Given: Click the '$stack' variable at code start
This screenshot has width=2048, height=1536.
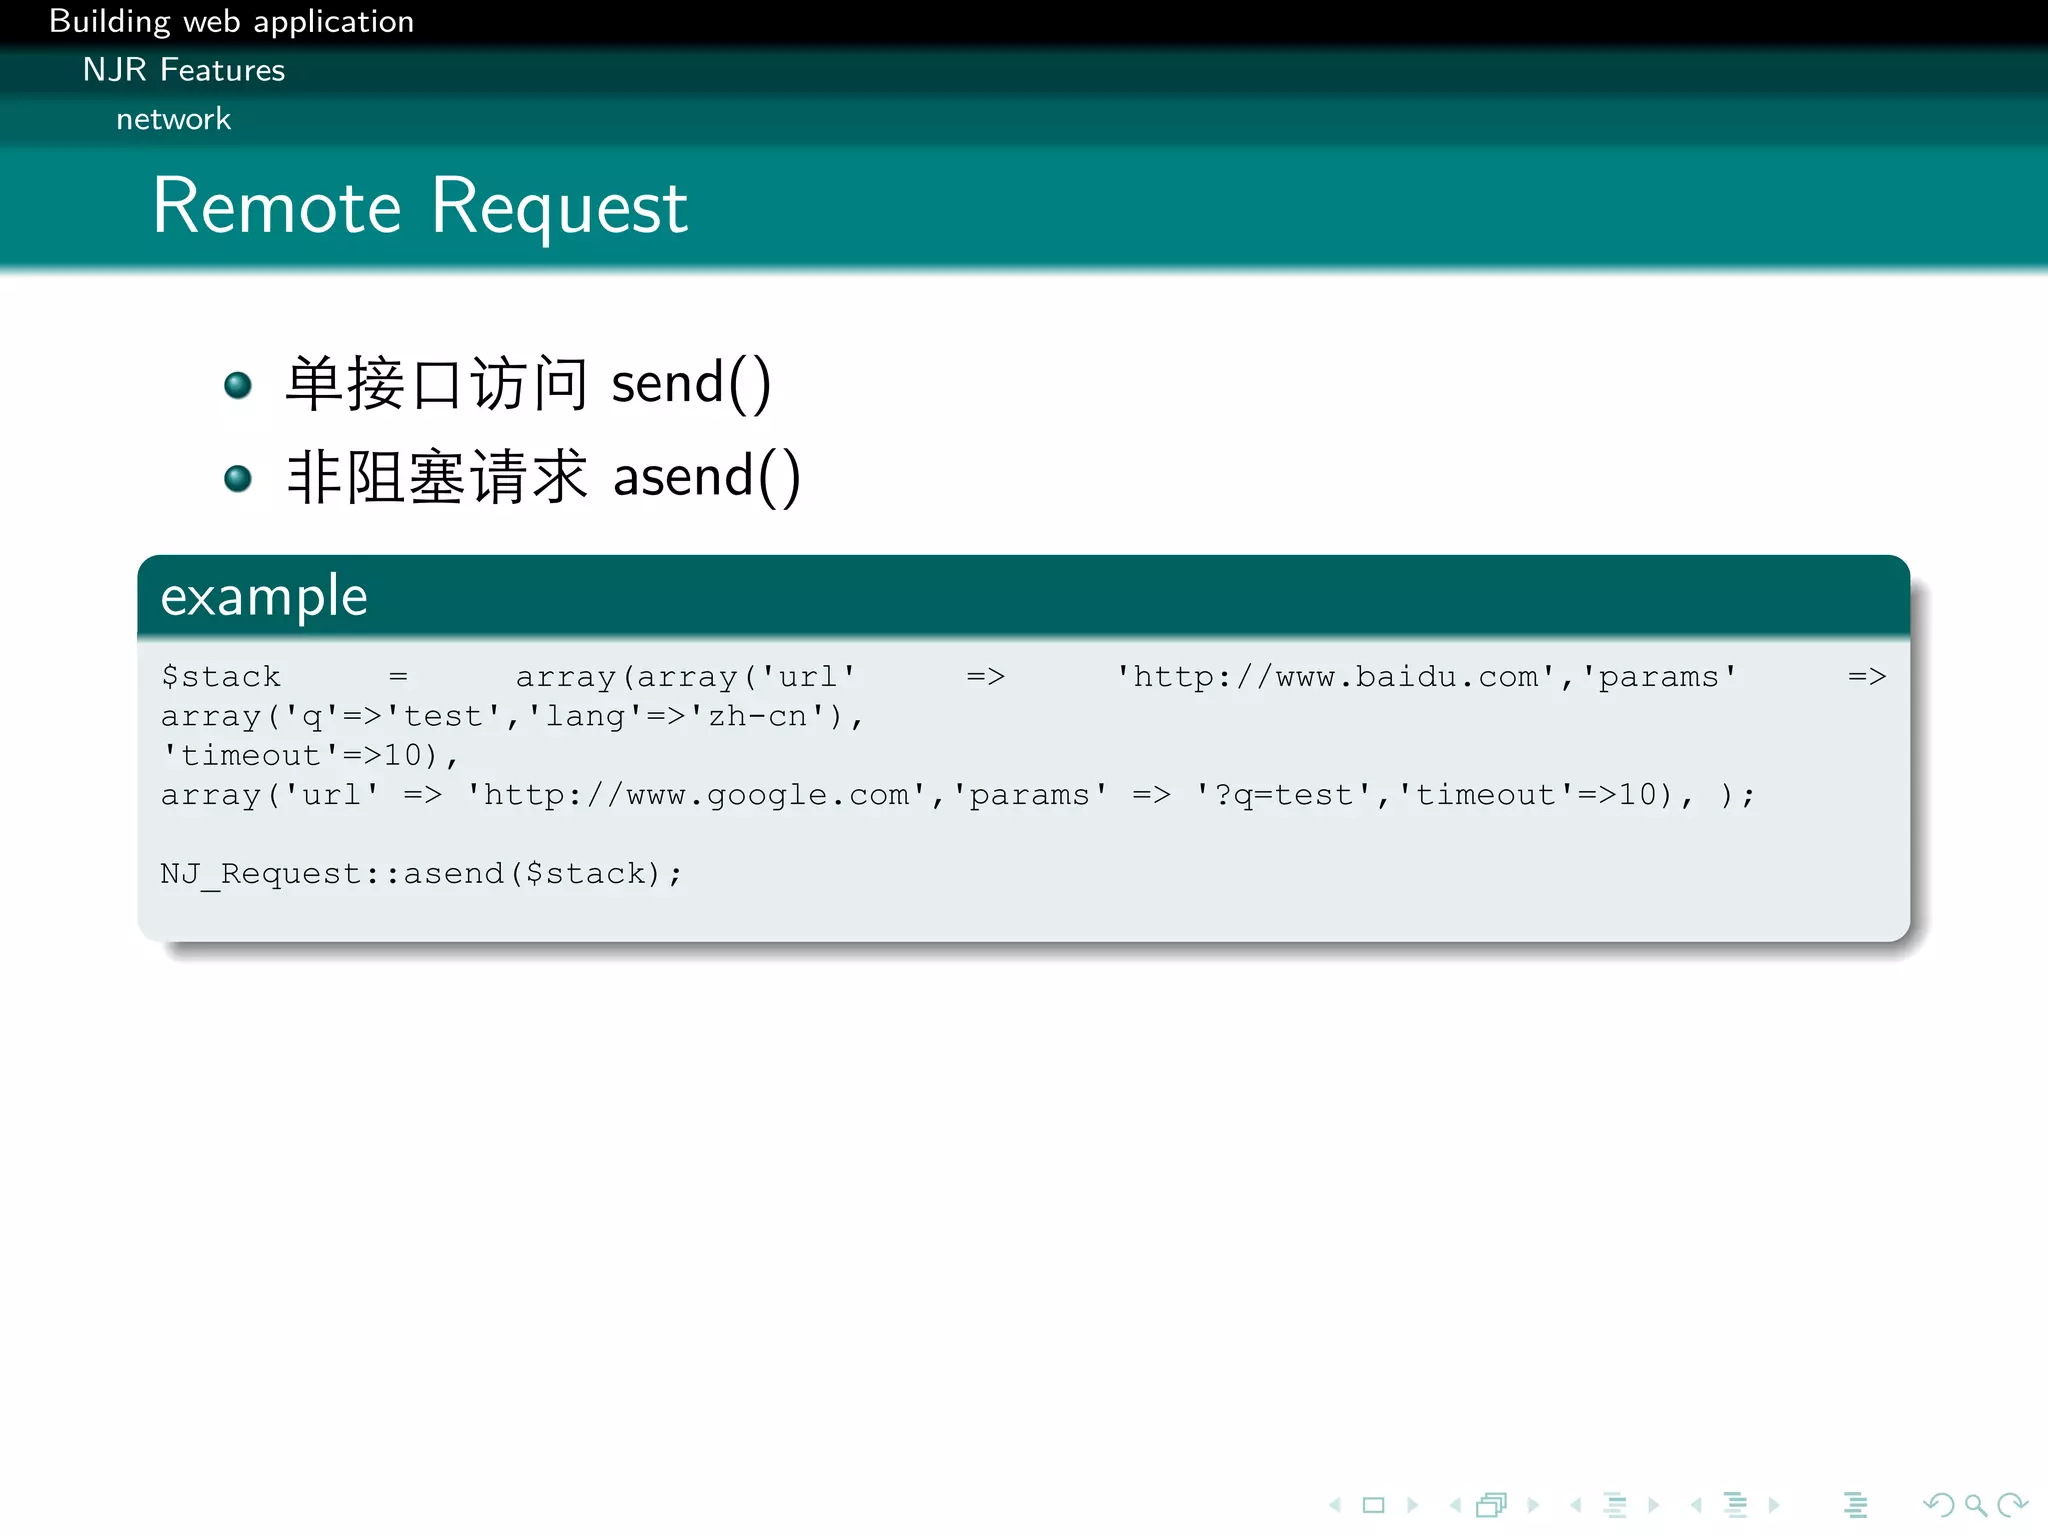Looking at the screenshot, I should tap(221, 677).
